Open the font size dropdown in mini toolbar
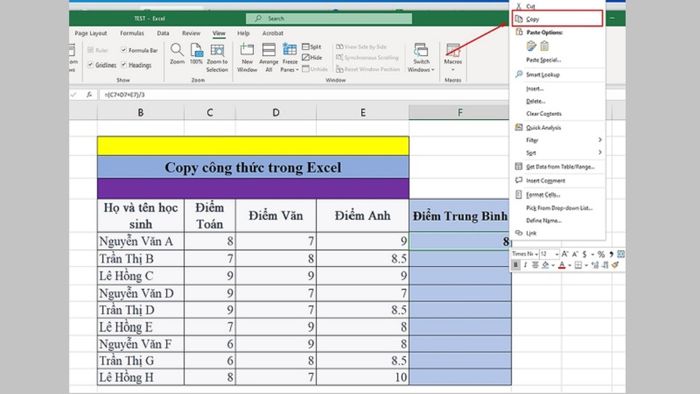The image size is (700, 394). [557, 254]
